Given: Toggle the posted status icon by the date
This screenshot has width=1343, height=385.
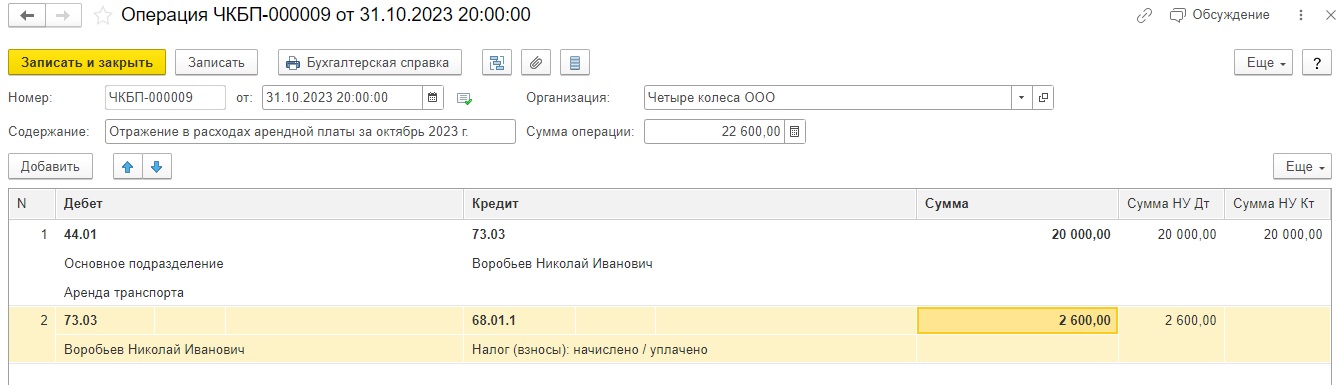Looking at the screenshot, I should click(464, 98).
